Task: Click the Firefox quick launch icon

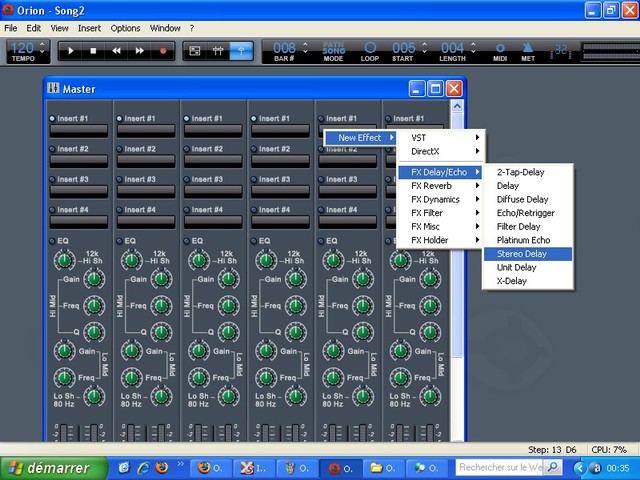Action: point(162,467)
